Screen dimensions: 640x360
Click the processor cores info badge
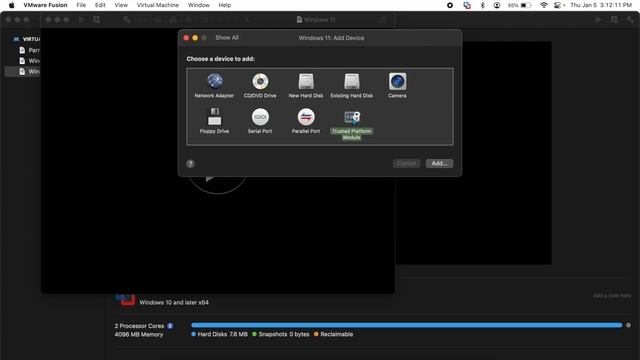[170, 326]
